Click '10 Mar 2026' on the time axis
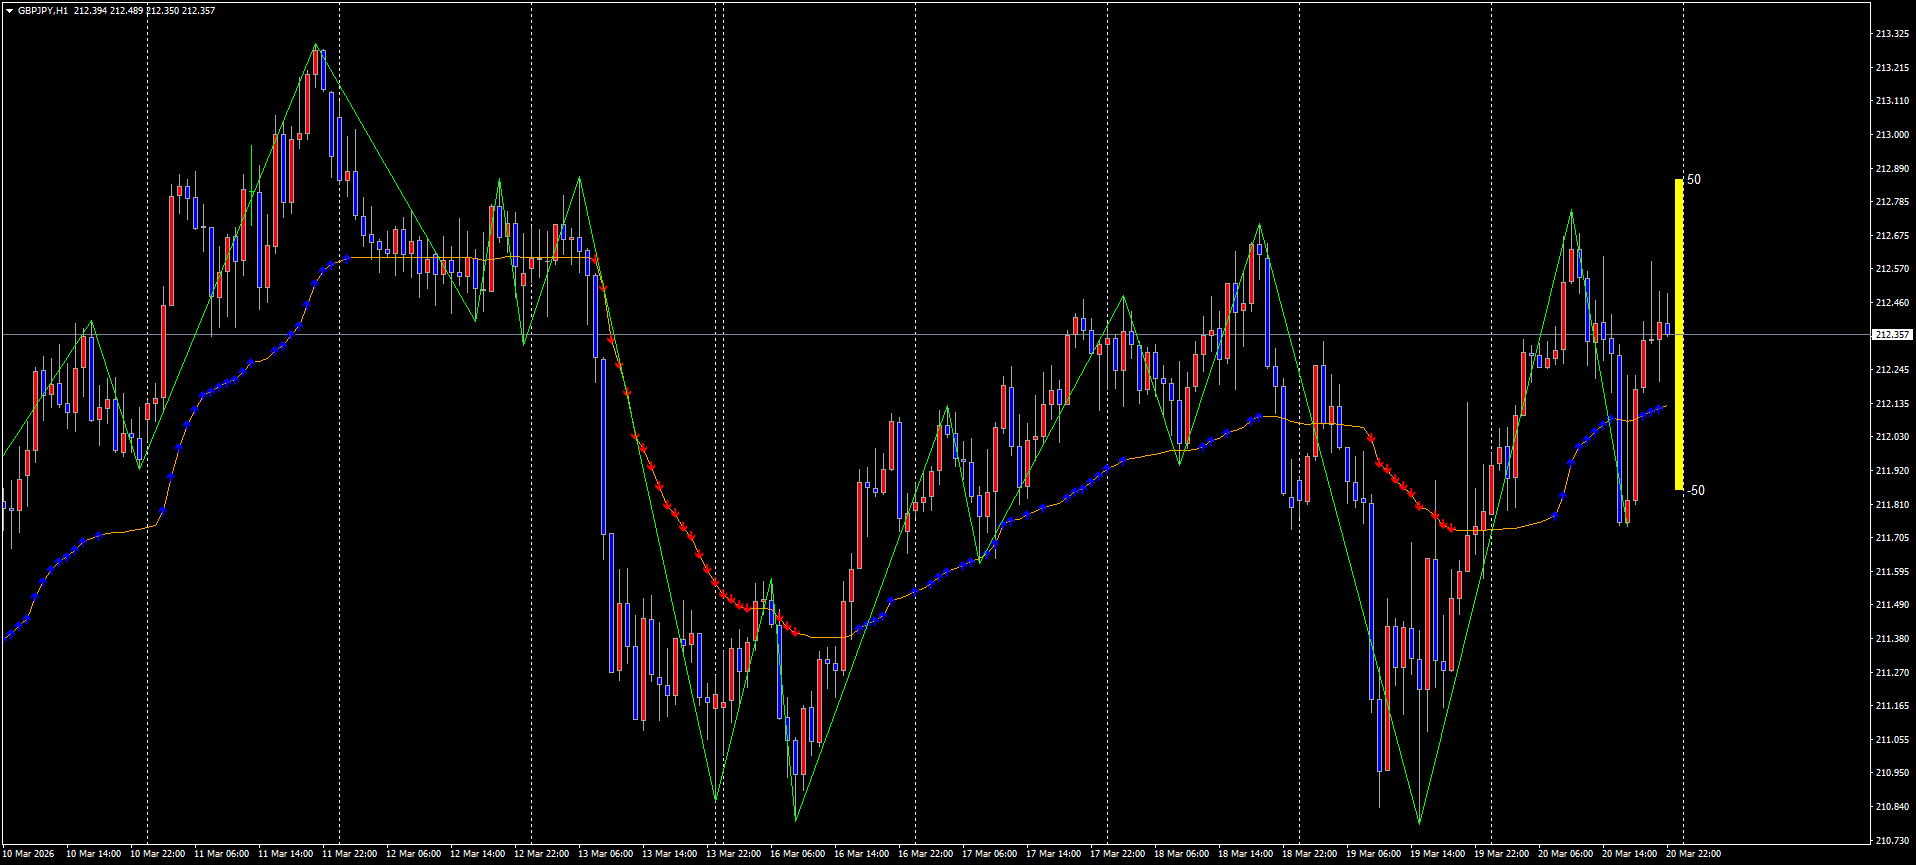Viewport: 1916px width, 865px height. point(29,854)
